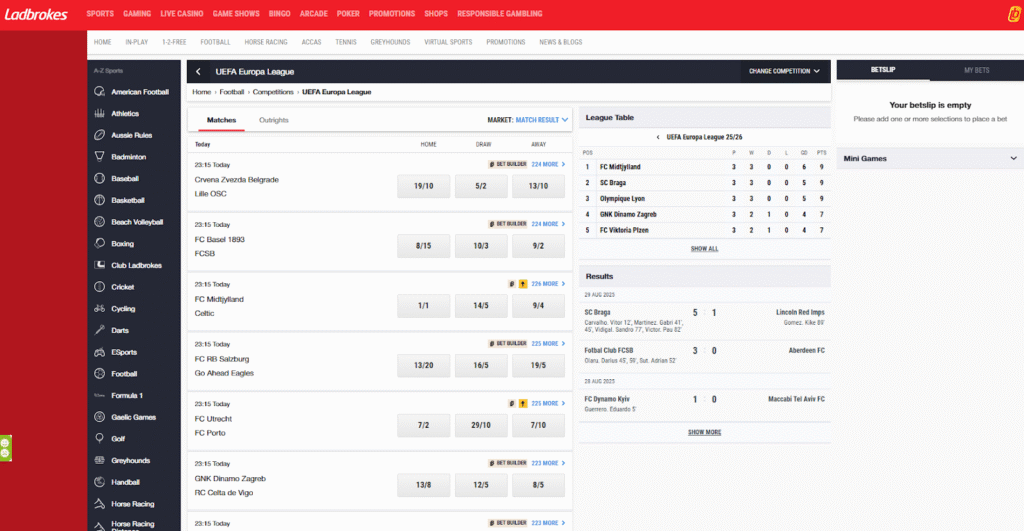
Task: Collapse the Mini Games section
Action: click(1012, 158)
